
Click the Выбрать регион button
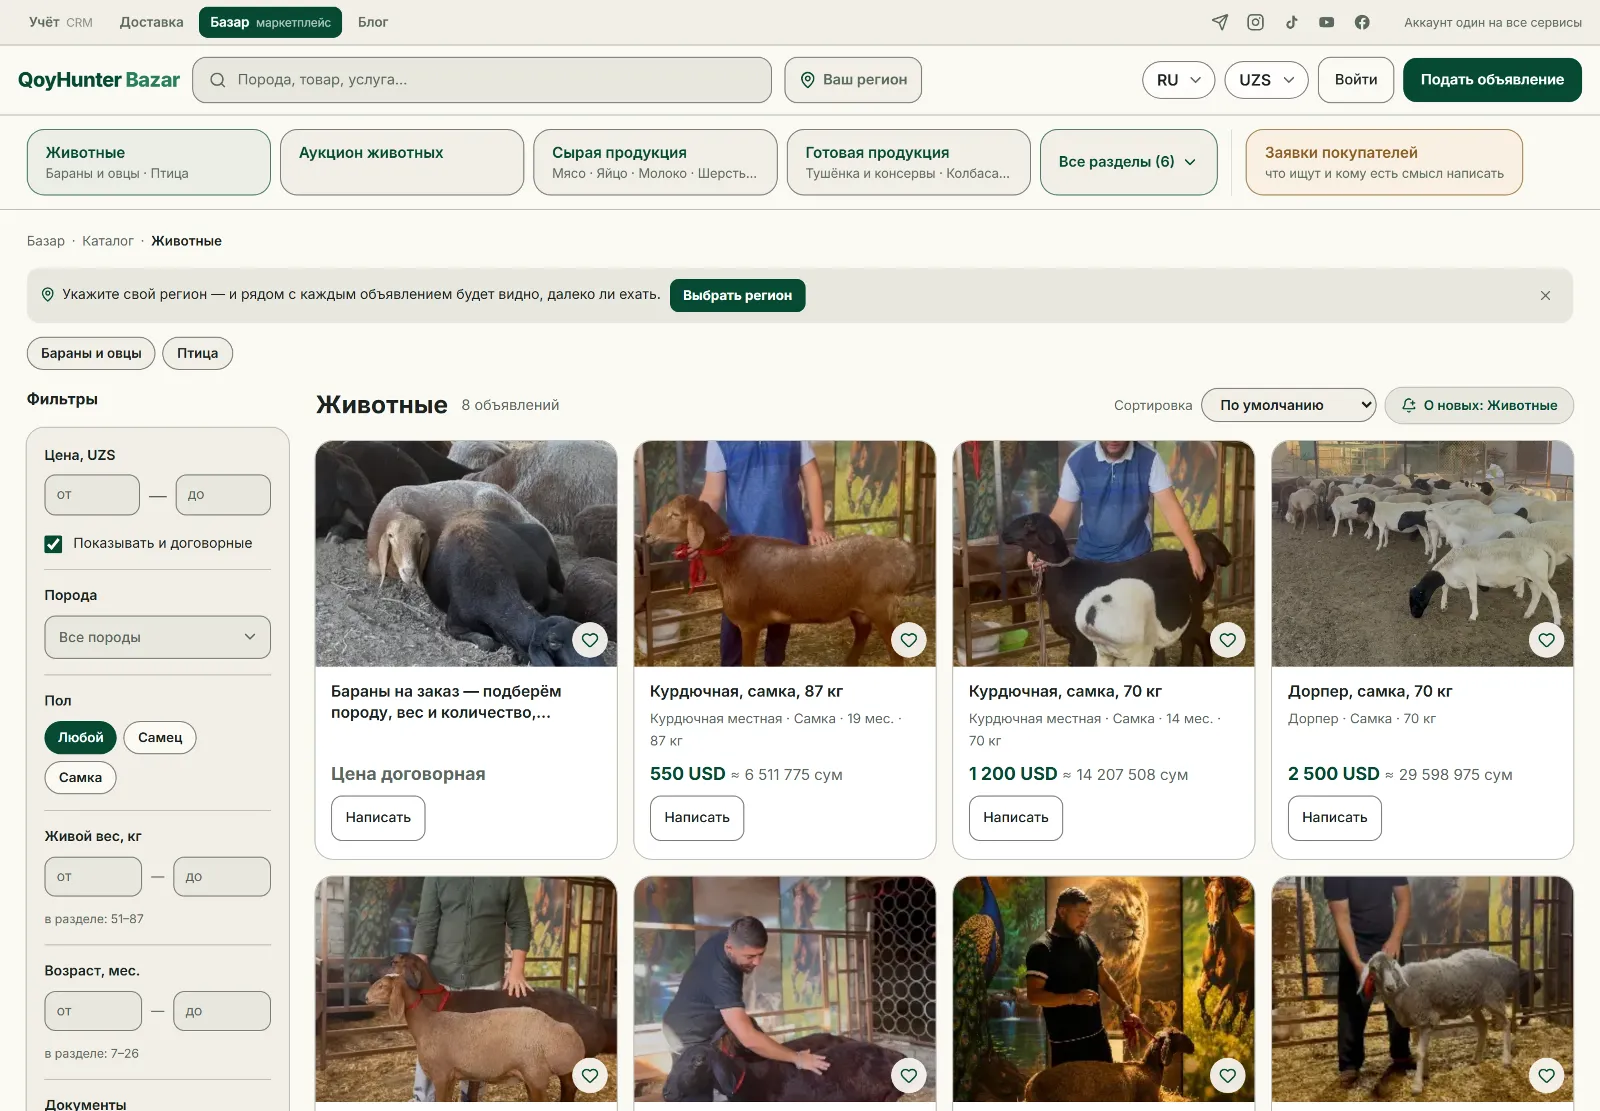[x=737, y=296]
